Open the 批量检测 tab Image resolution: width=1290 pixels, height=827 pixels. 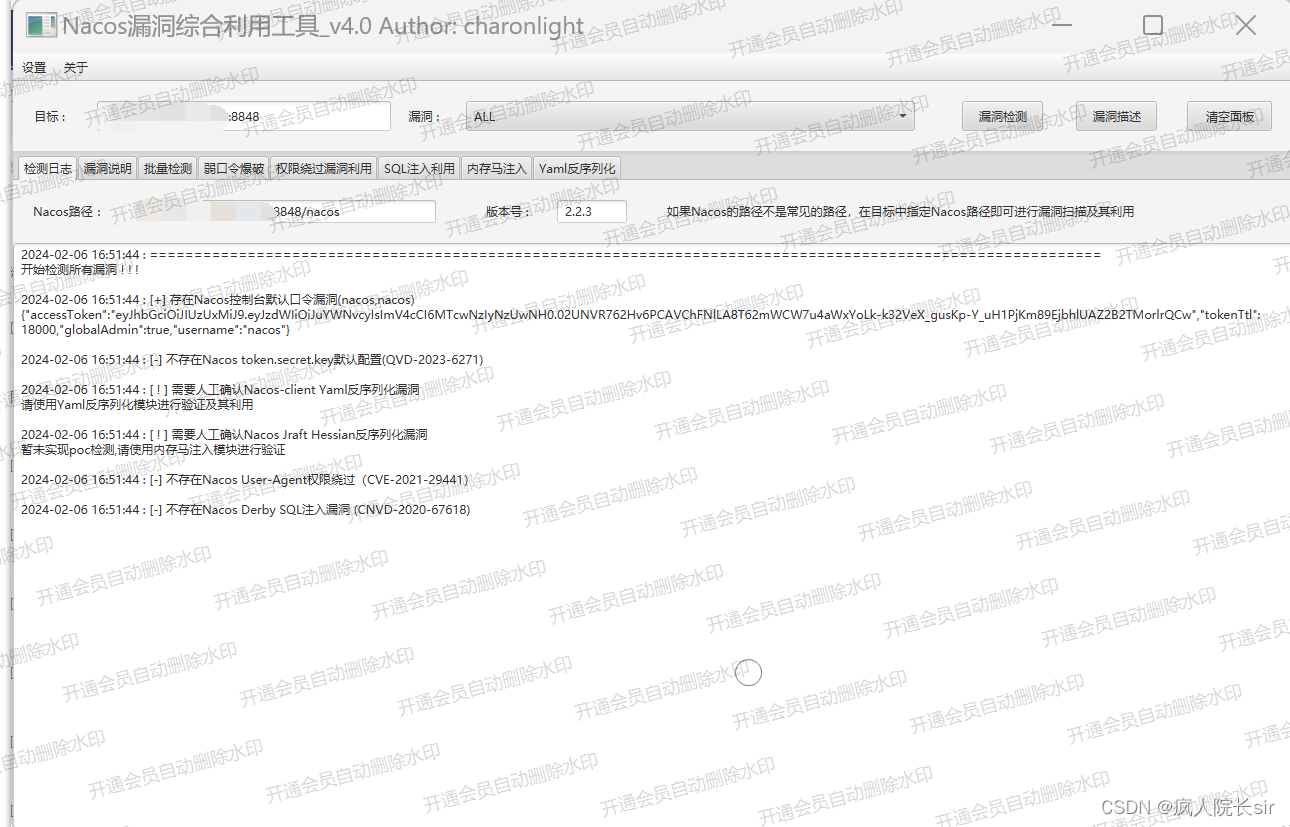tap(166, 168)
